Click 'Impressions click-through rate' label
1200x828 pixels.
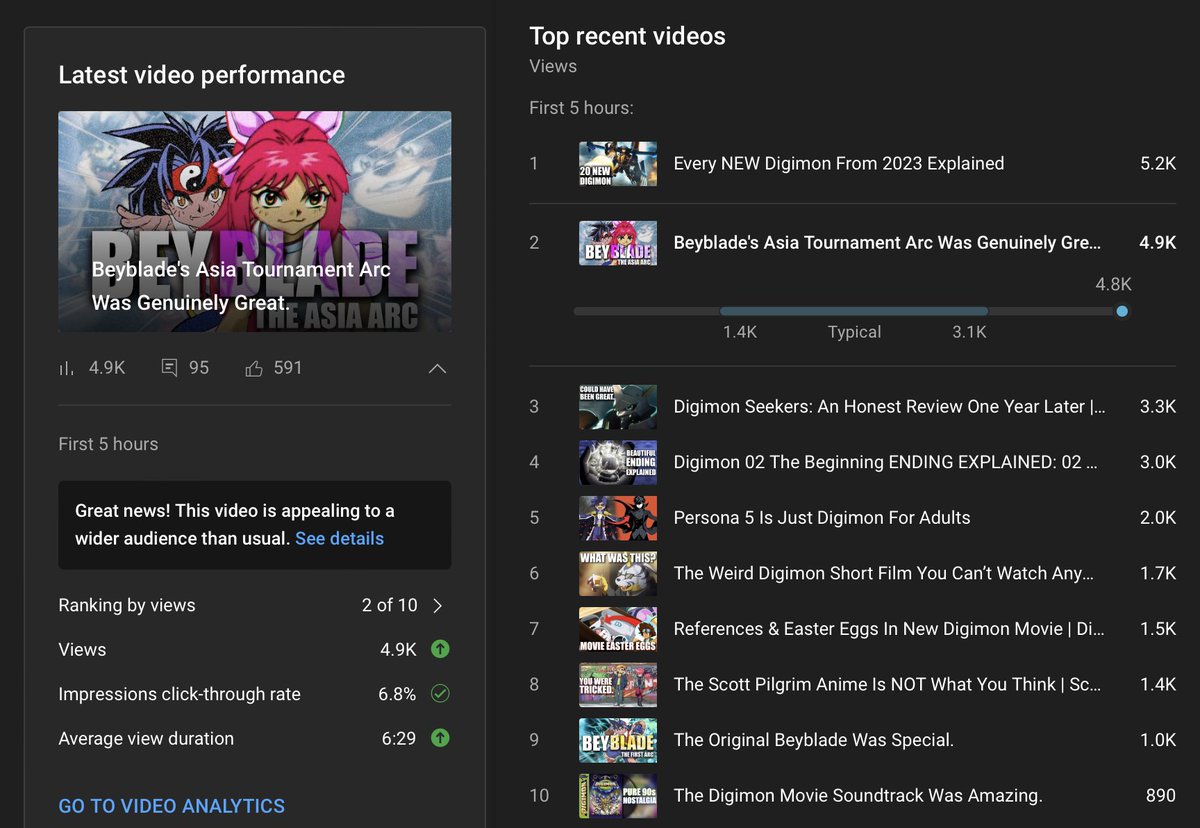coord(180,694)
